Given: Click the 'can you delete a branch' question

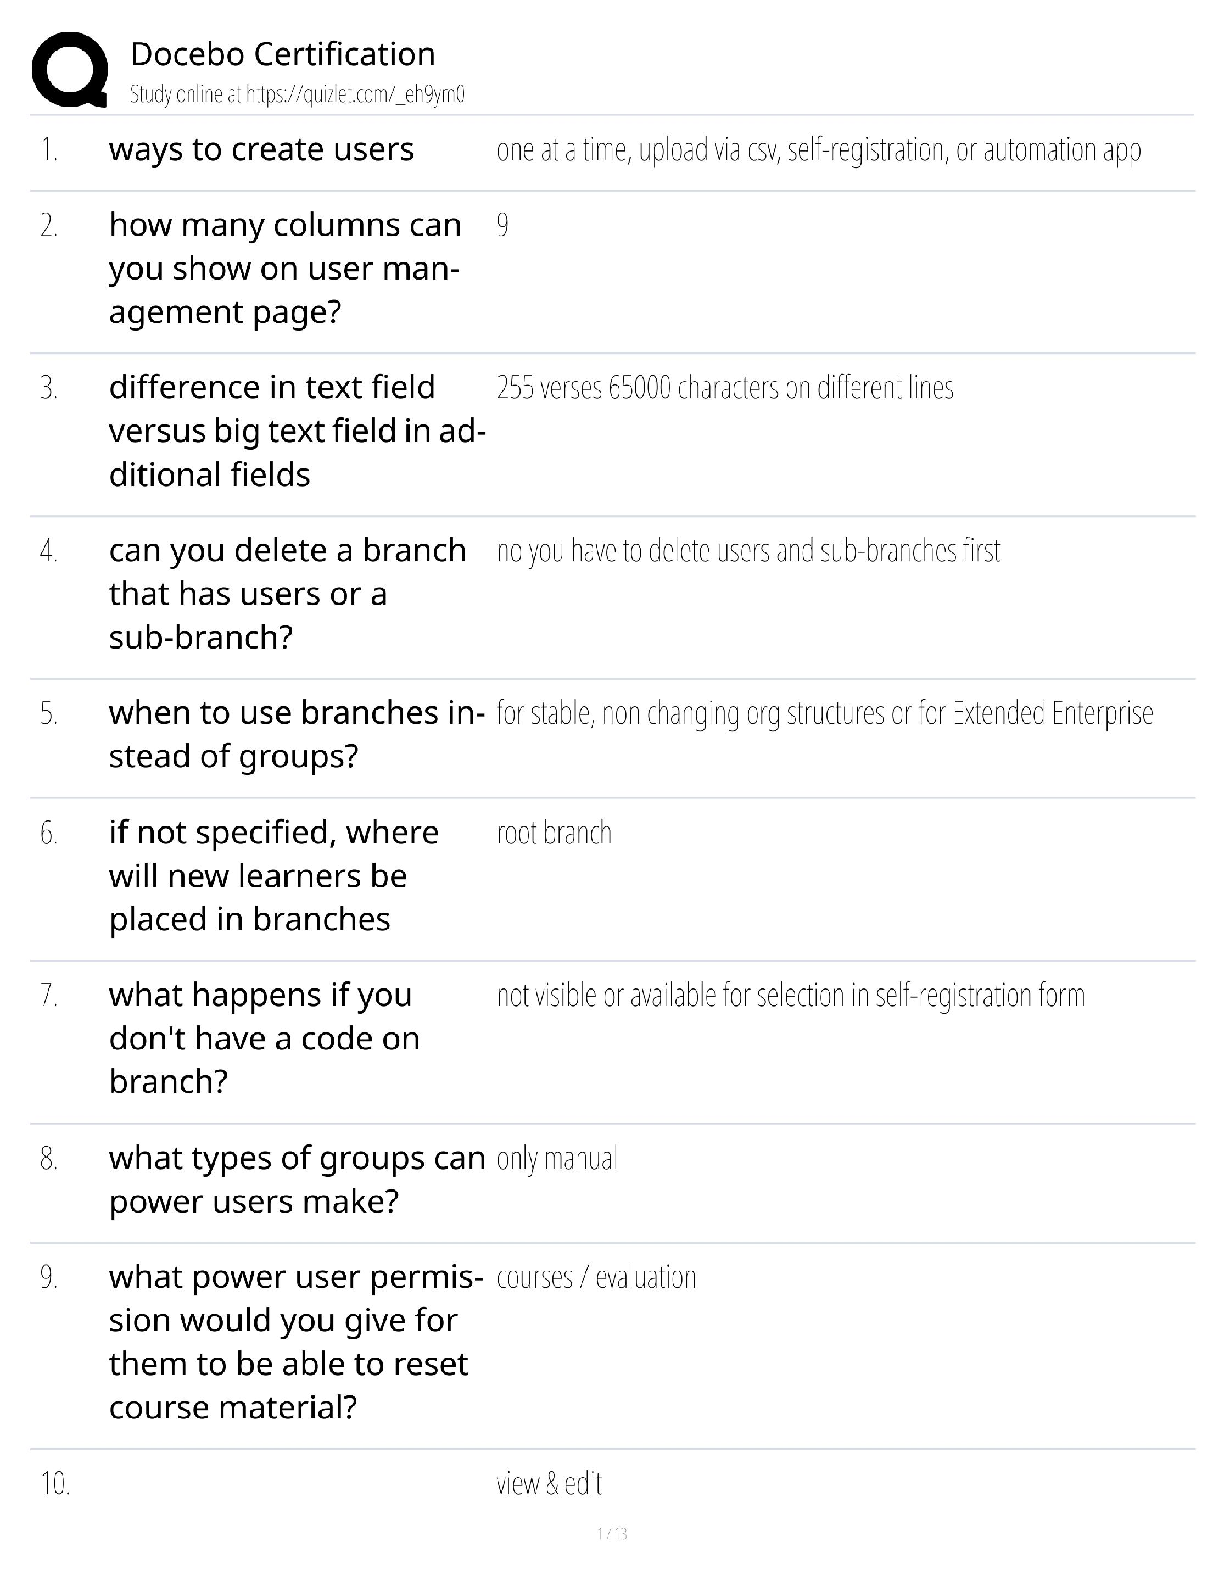Looking at the screenshot, I should 287,593.
